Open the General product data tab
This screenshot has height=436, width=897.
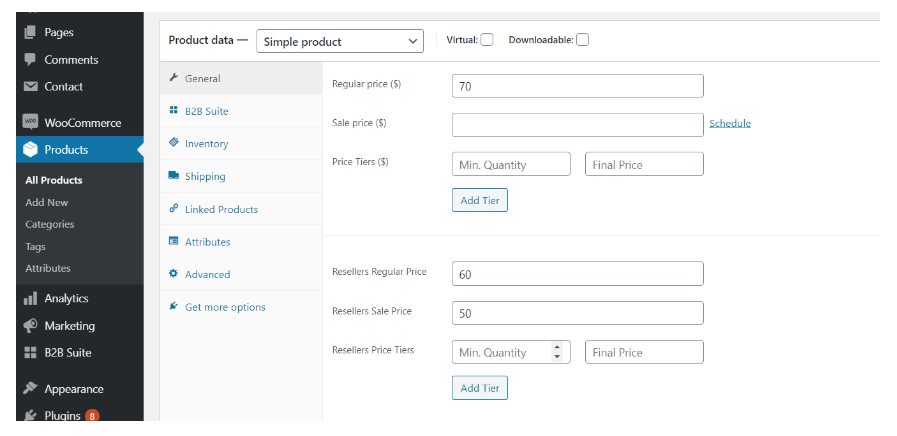(x=241, y=78)
